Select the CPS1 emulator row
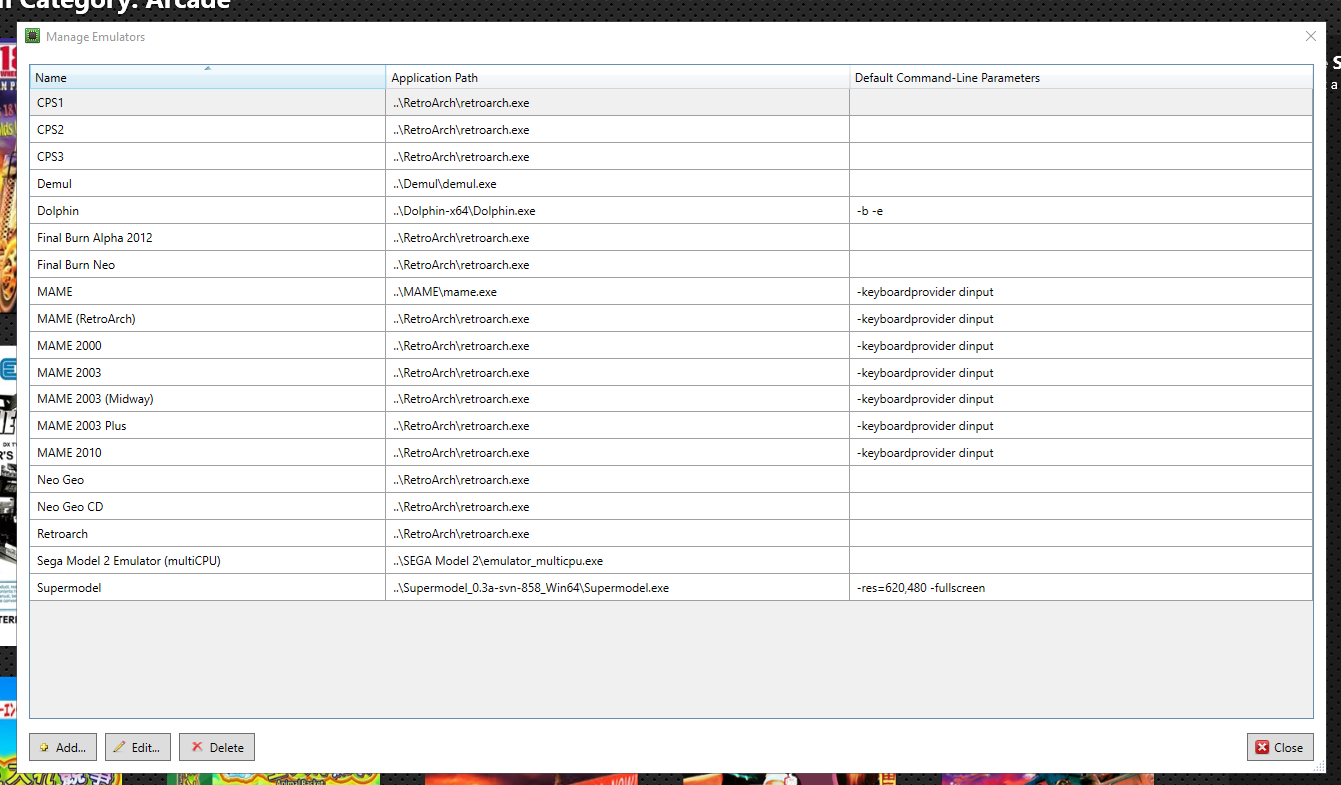Viewport: 1341px width, 785px height. click(671, 102)
